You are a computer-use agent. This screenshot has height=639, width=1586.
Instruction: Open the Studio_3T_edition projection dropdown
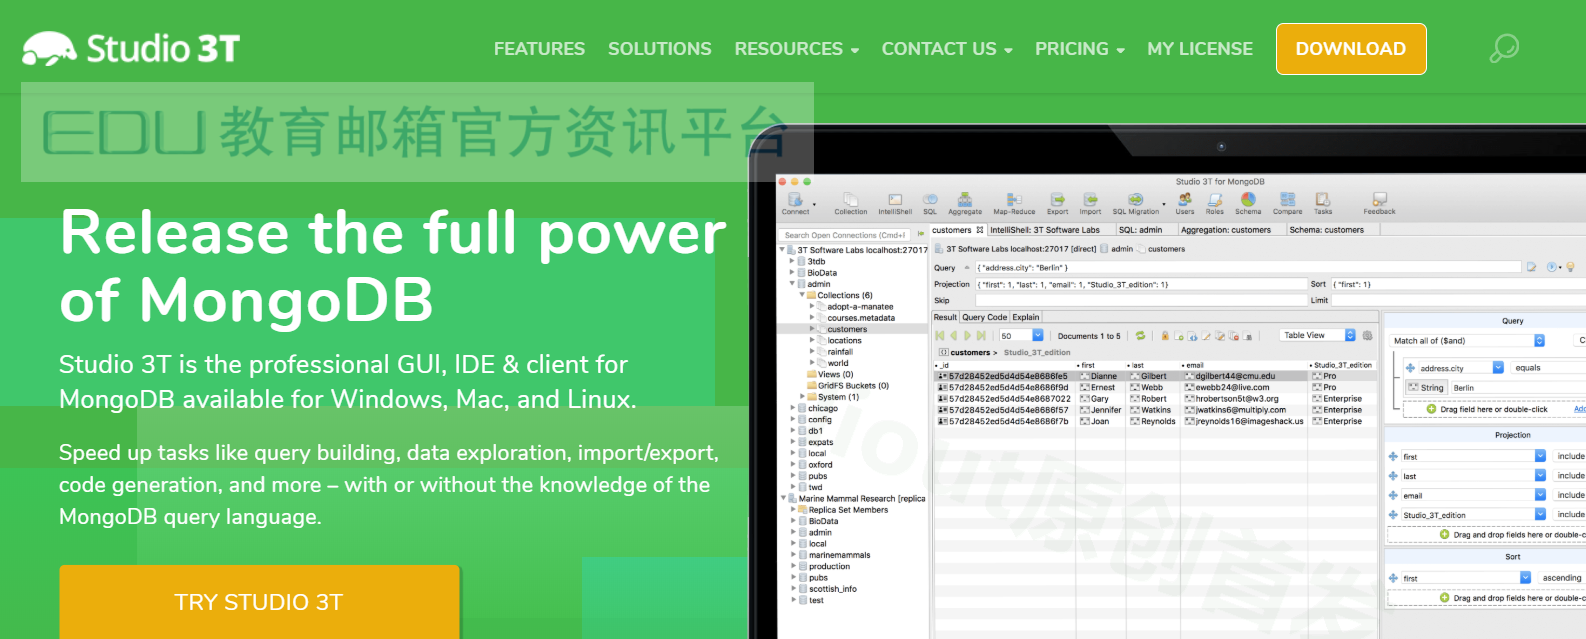click(x=1540, y=514)
